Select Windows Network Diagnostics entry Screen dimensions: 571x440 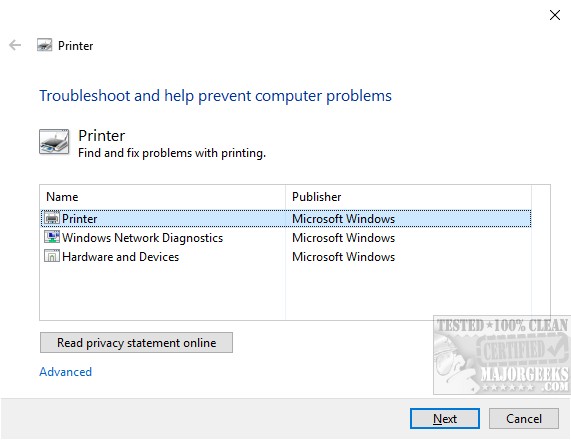pyautogui.click(x=286, y=237)
